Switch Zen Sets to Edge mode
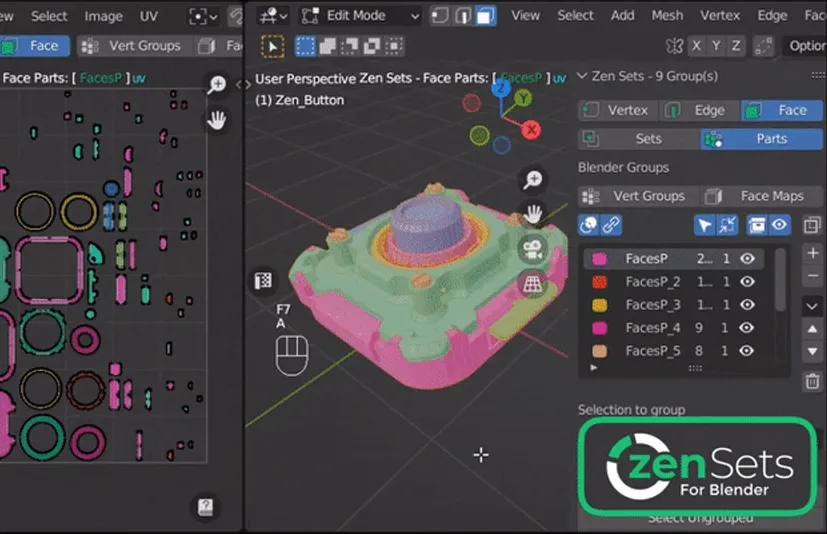827x534 pixels. tap(699, 110)
